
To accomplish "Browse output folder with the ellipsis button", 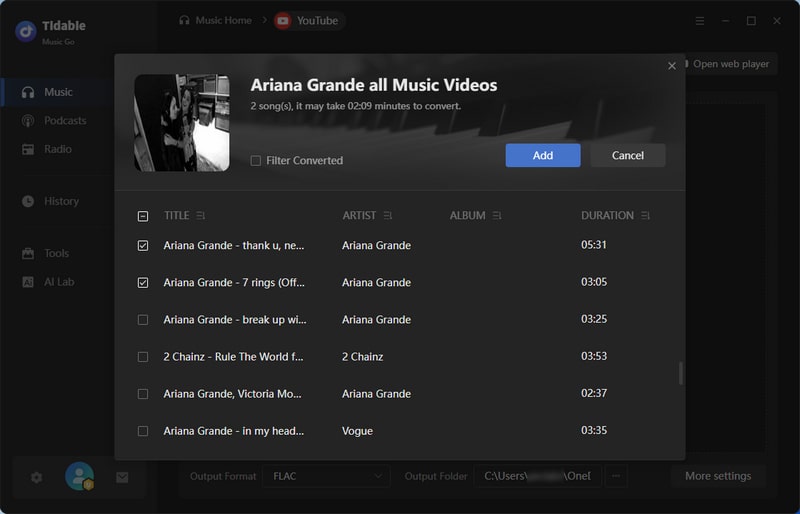I will [x=616, y=476].
